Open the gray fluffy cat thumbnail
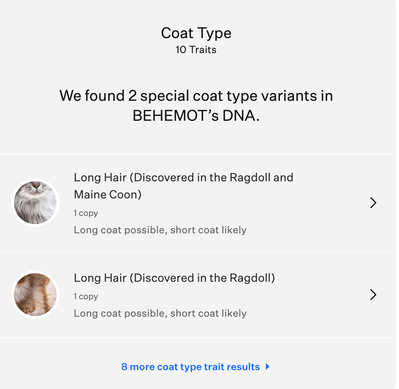This screenshot has height=389, width=399. [35, 202]
